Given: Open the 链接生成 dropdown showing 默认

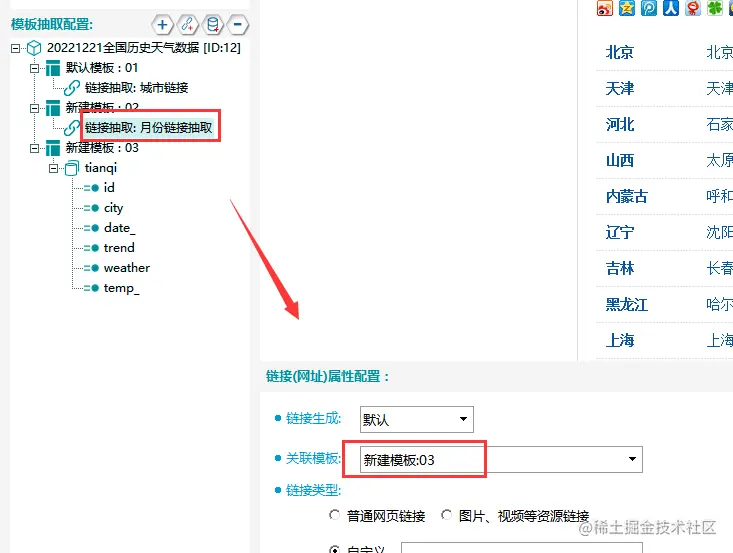Looking at the screenshot, I should [417, 419].
